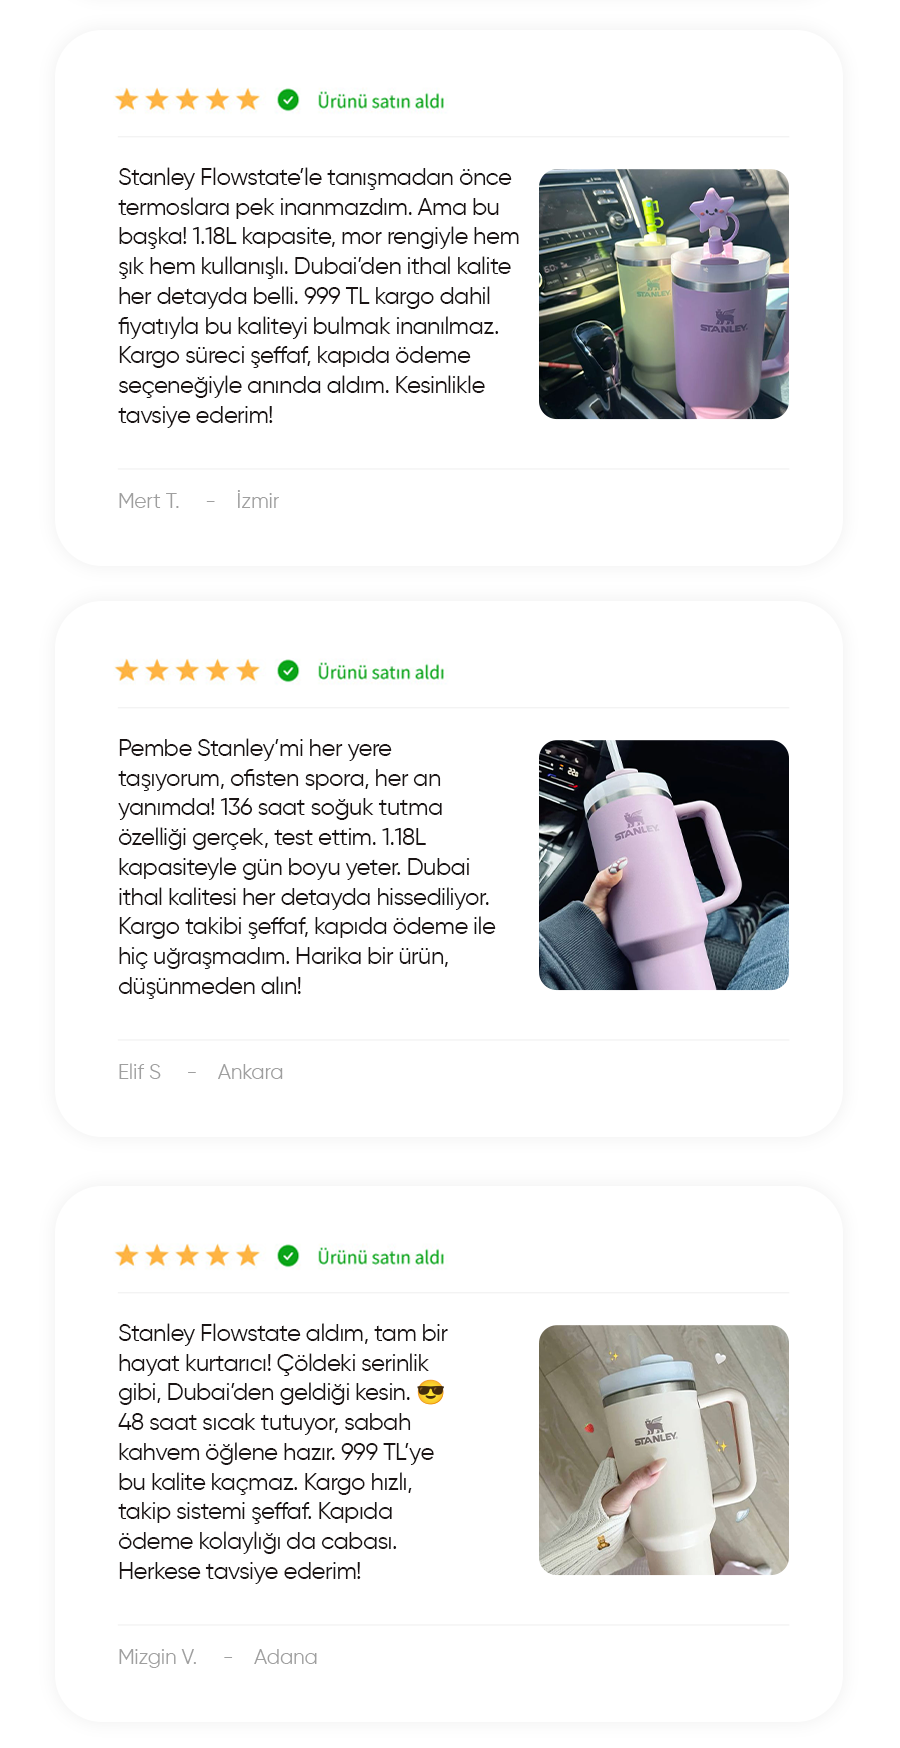This screenshot has width=900, height=1748.
Task: Open the cream Stanley tumbler photo
Action: [664, 1450]
